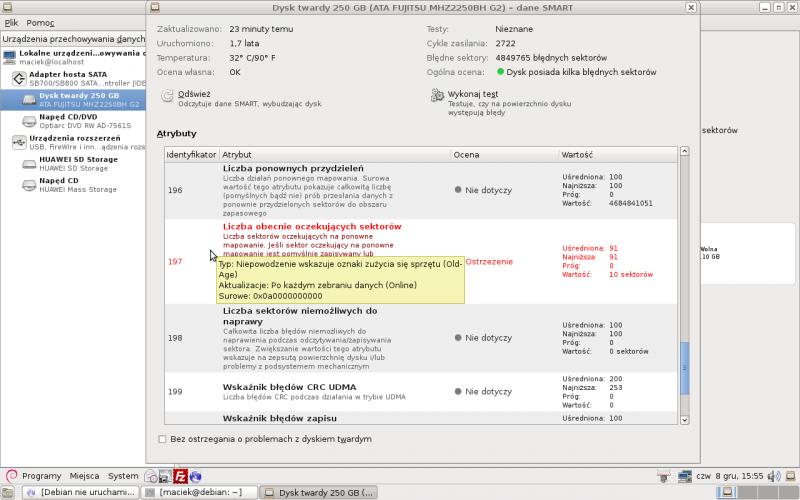Open the Pomoc menu

coord(41,22)
